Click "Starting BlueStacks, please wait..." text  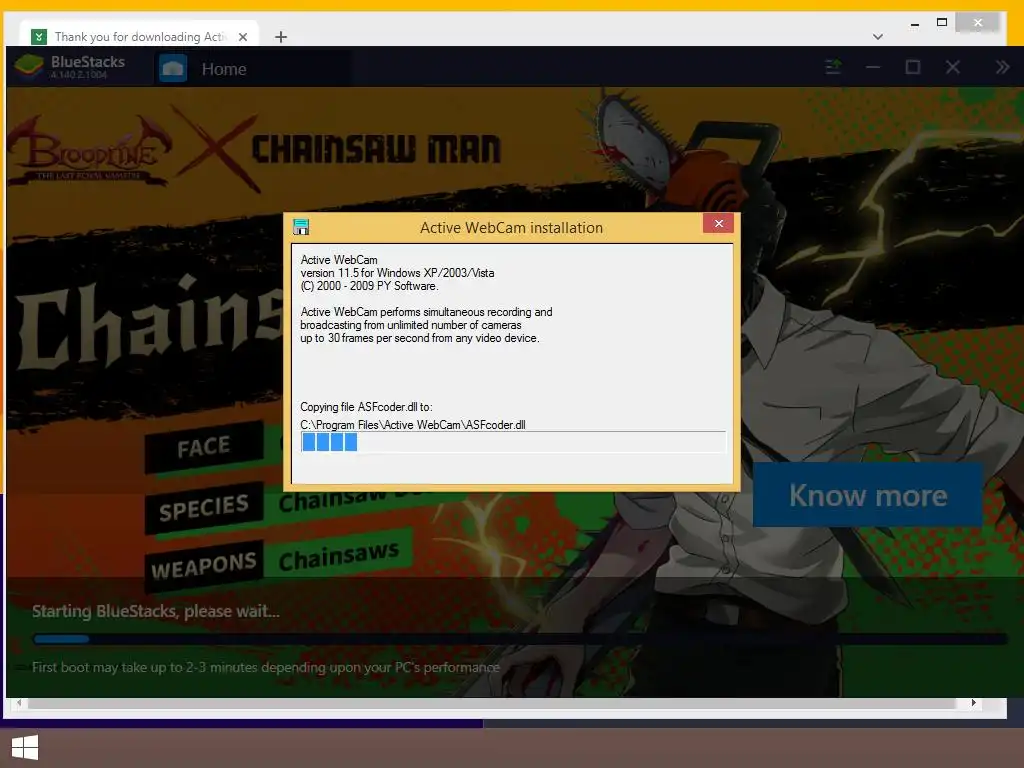pyautogui.click(x=155, y=611)
